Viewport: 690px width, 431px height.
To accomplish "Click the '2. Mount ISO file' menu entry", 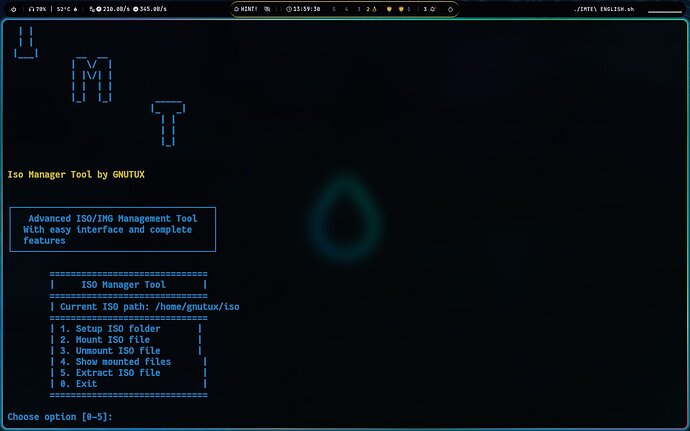I will pos(104,340).
